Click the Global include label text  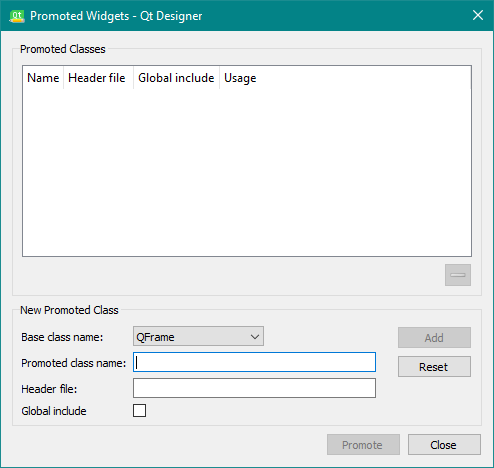54,411
